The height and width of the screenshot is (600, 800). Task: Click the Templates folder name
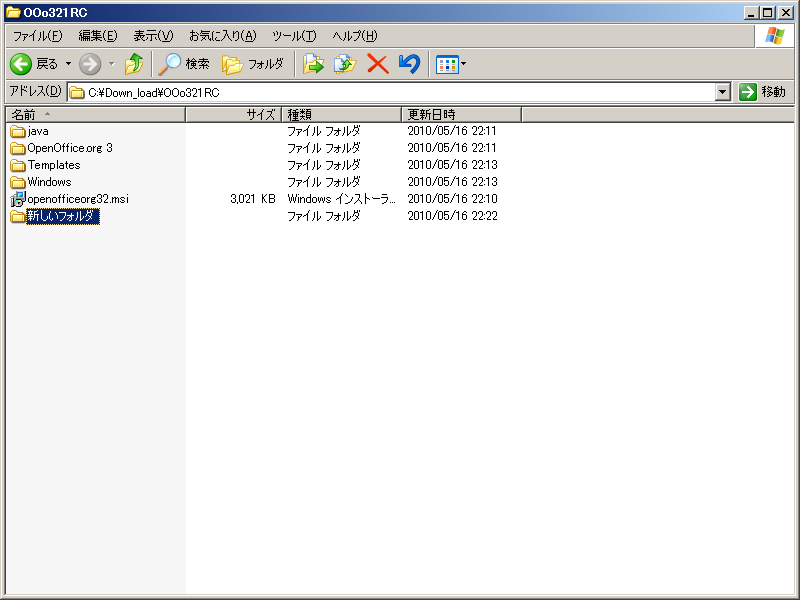[54, 165]
